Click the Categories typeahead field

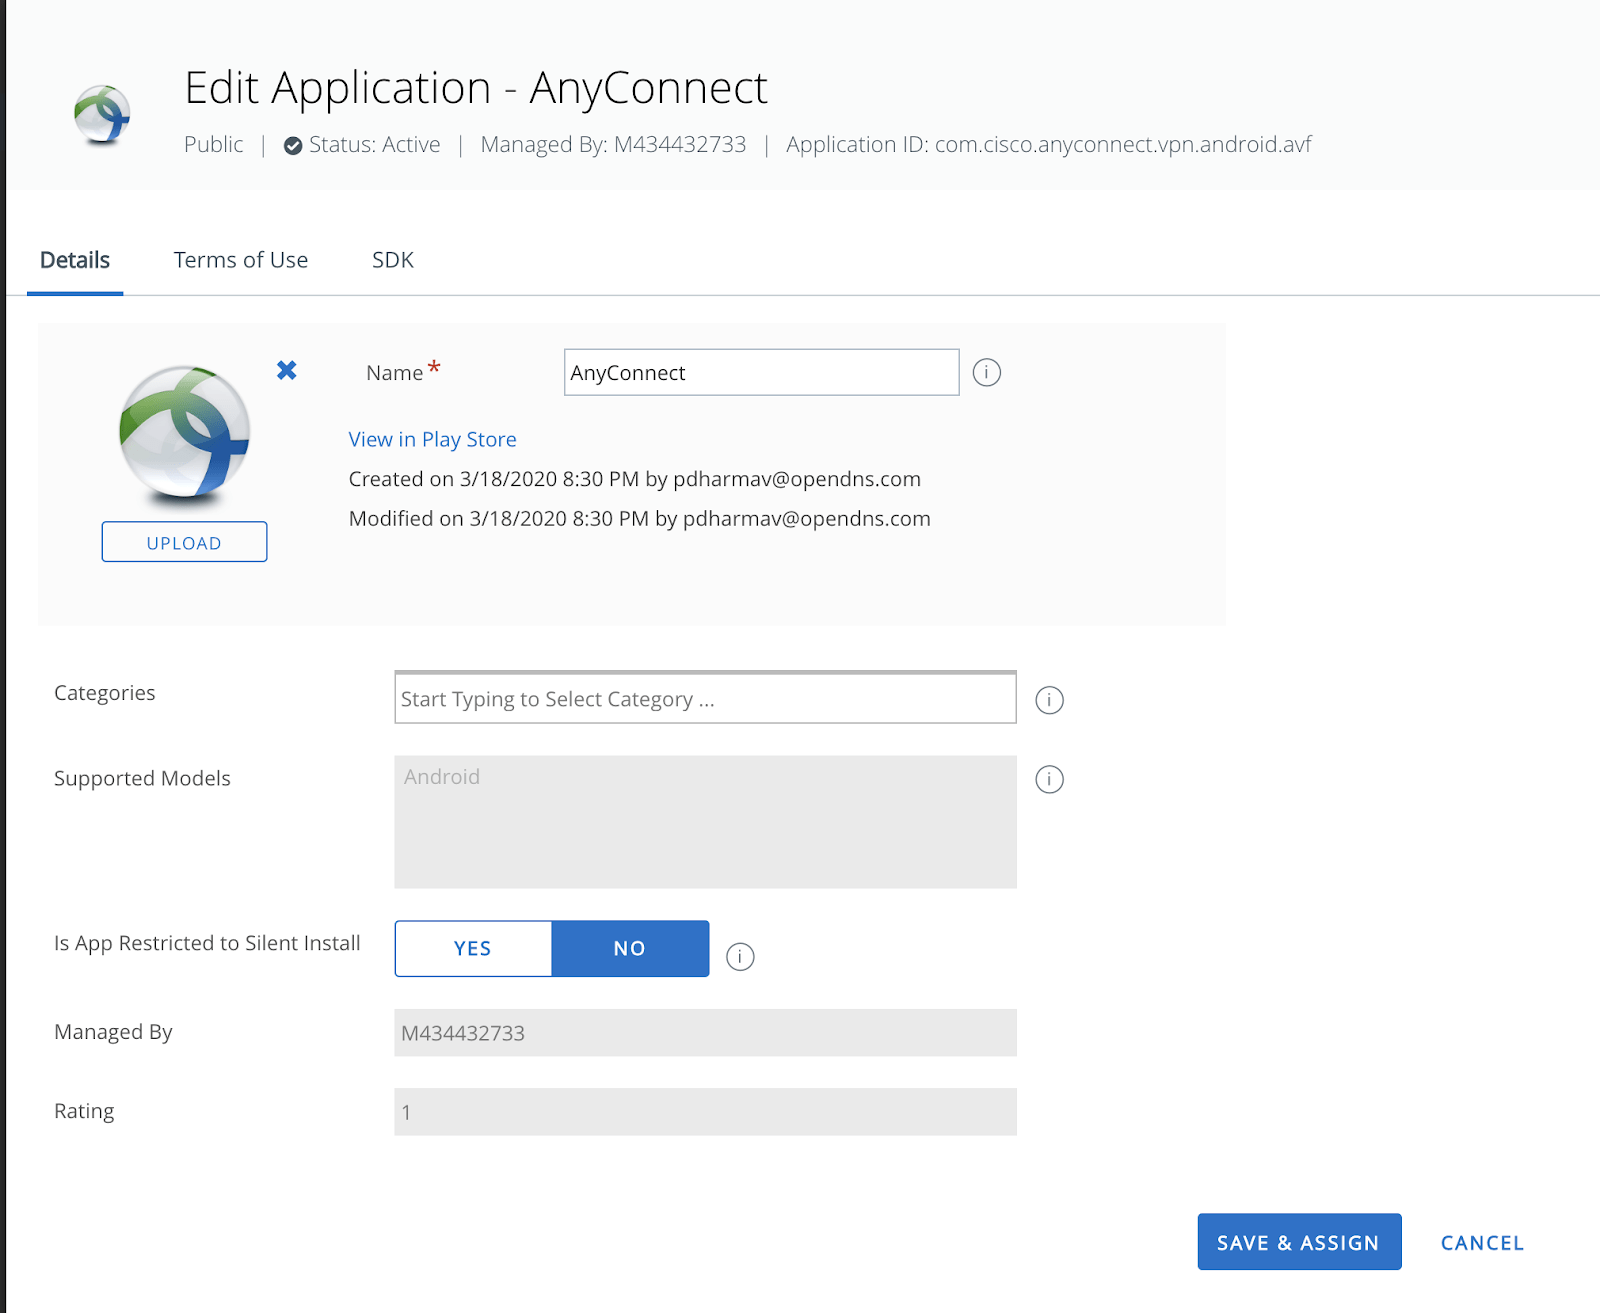[x=704, y=698]
